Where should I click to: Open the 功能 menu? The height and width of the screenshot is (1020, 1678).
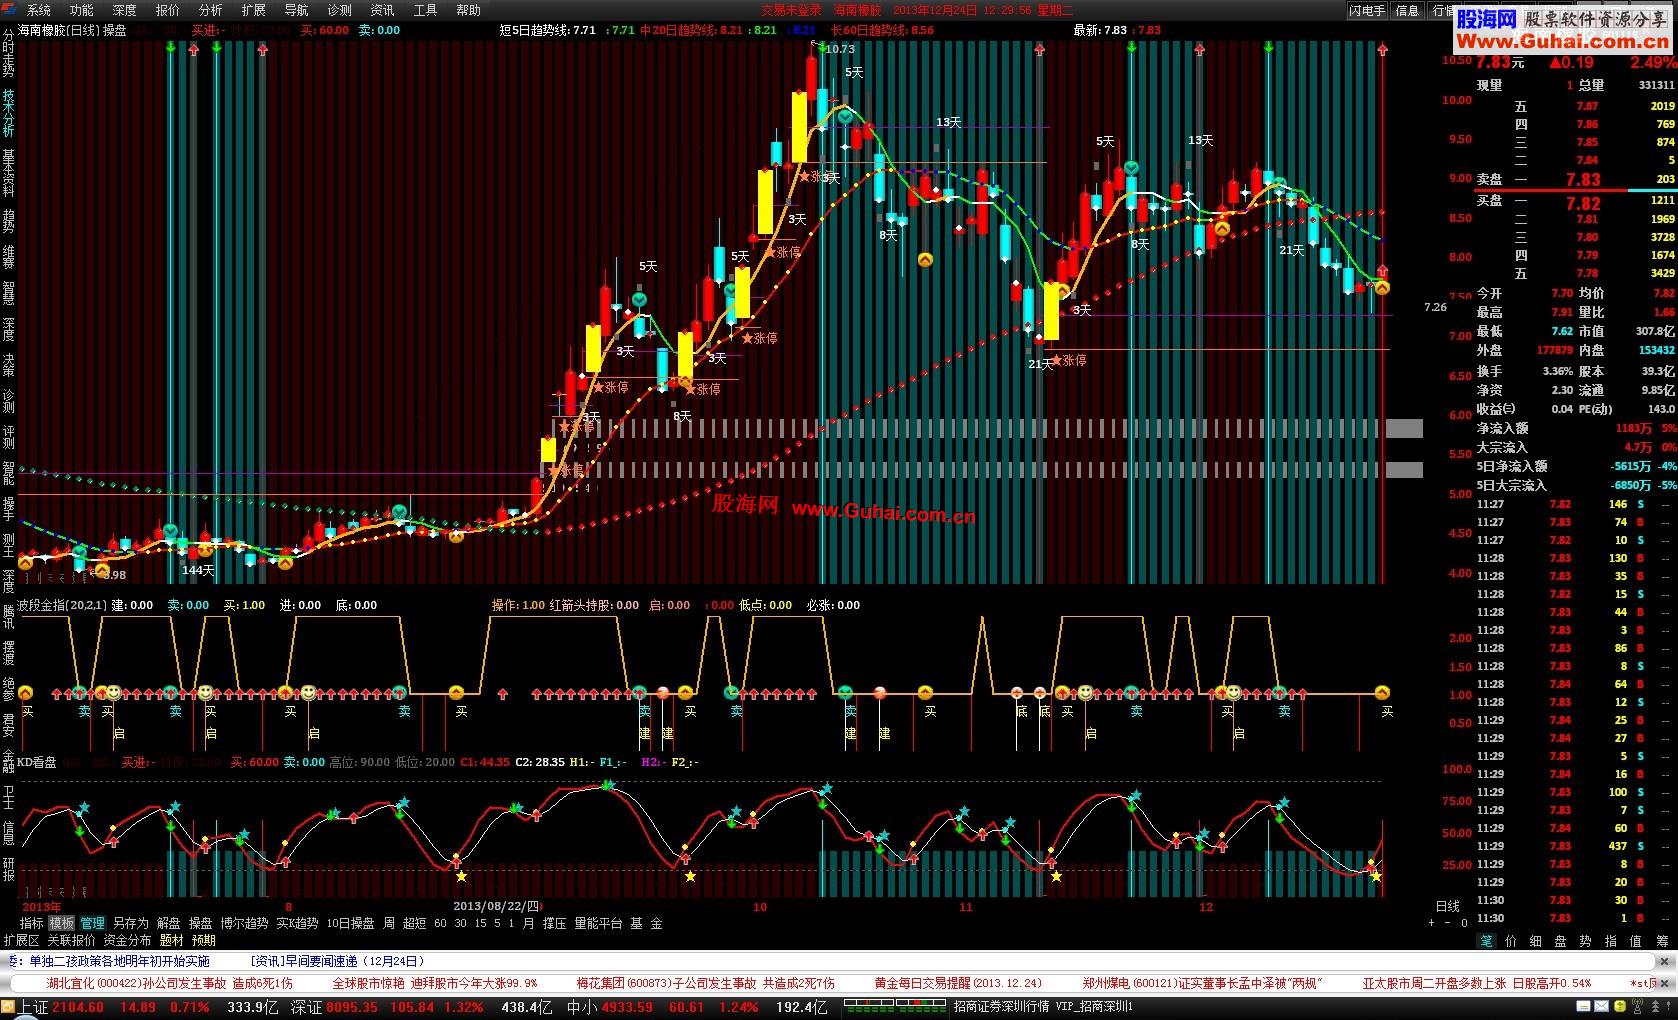82,10
